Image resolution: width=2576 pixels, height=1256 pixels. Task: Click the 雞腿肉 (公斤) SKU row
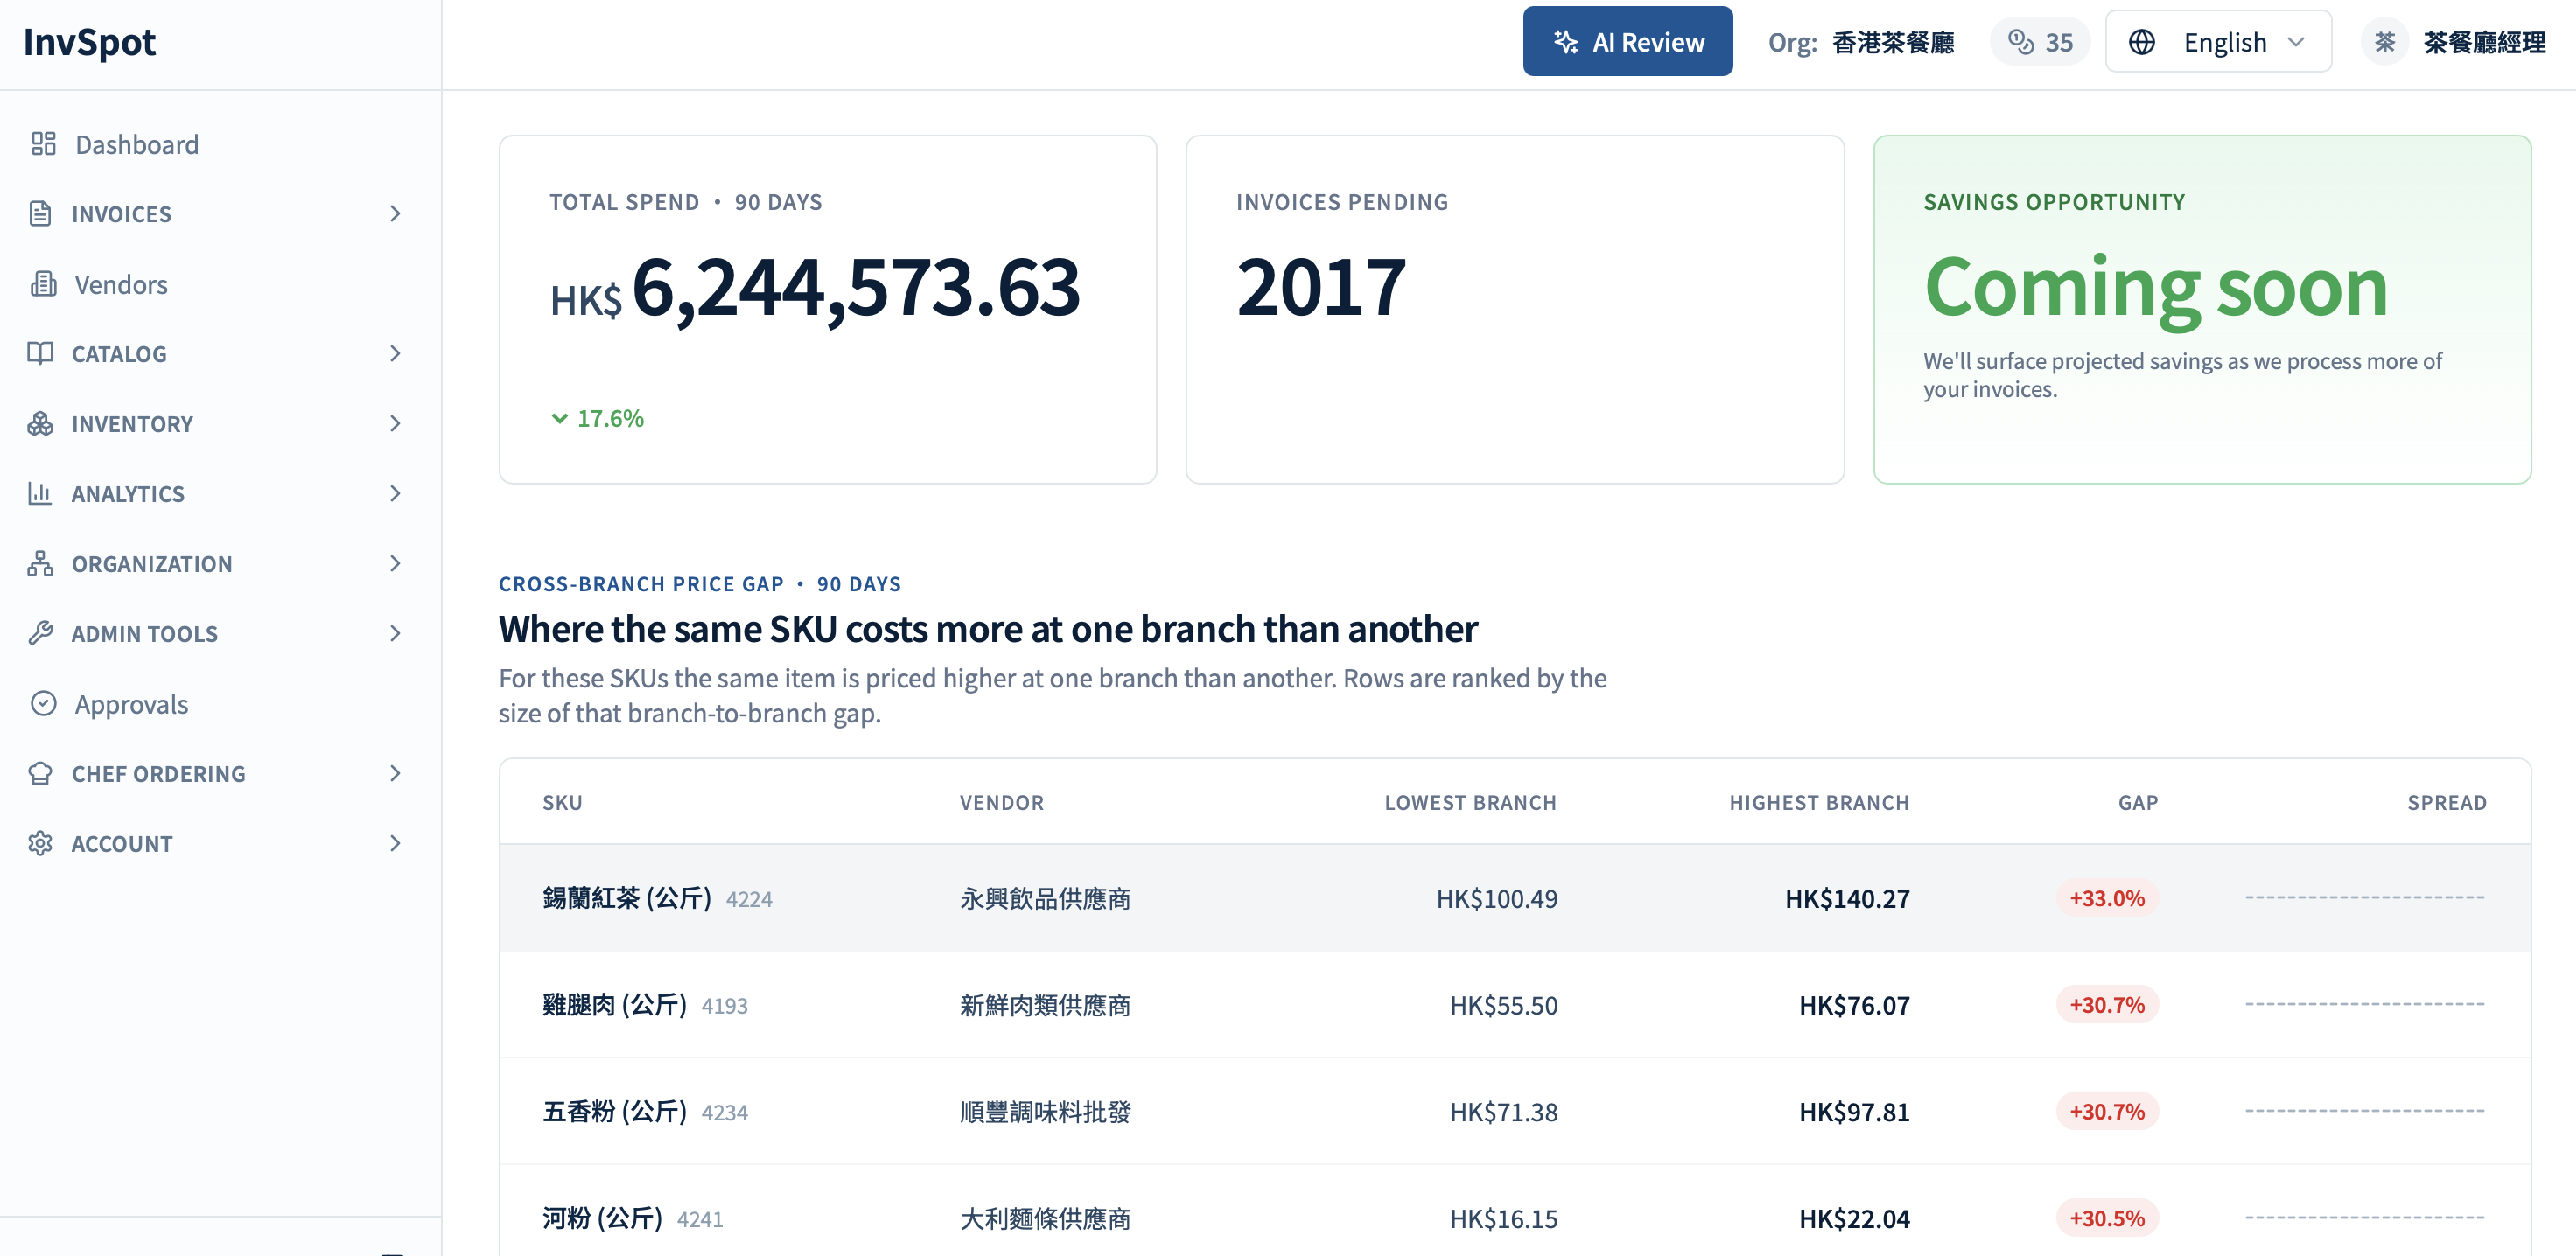1514,1005
